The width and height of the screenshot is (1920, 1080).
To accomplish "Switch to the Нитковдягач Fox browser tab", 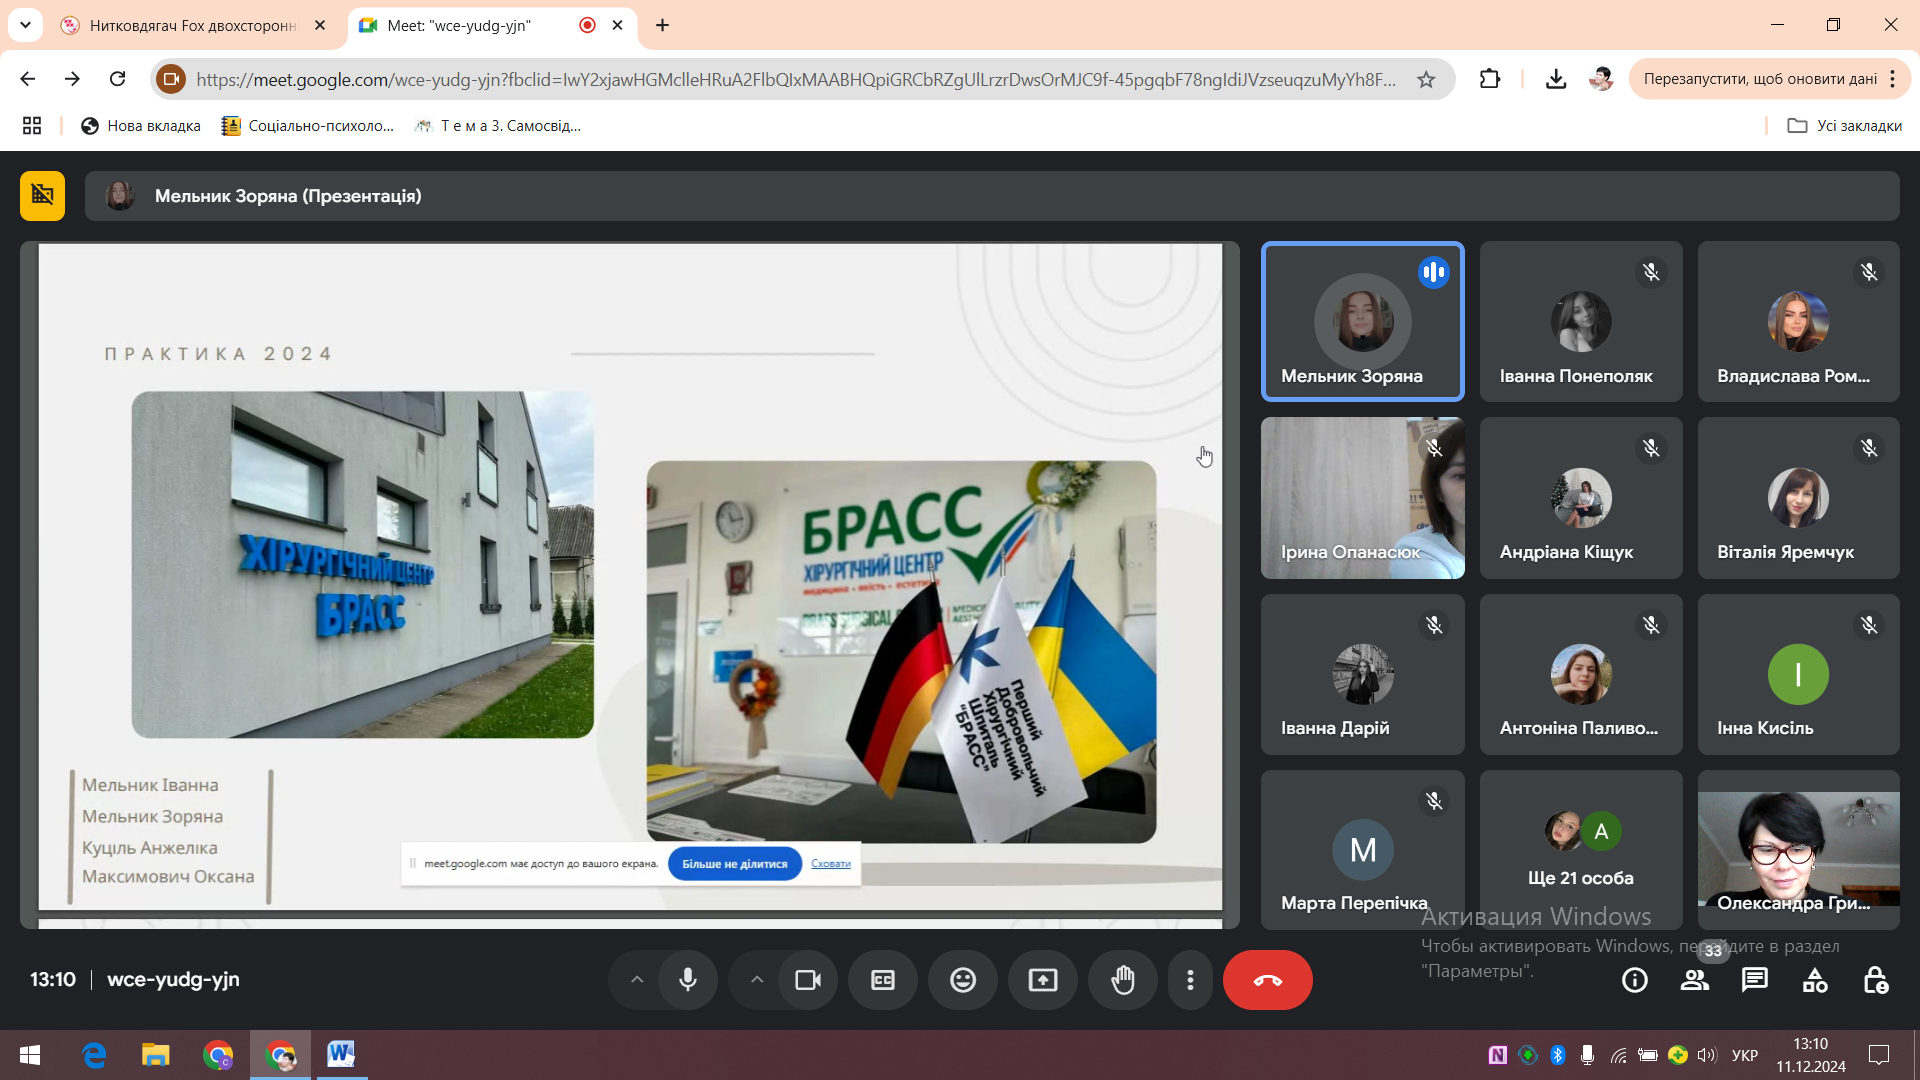I will tap(192, 26).
